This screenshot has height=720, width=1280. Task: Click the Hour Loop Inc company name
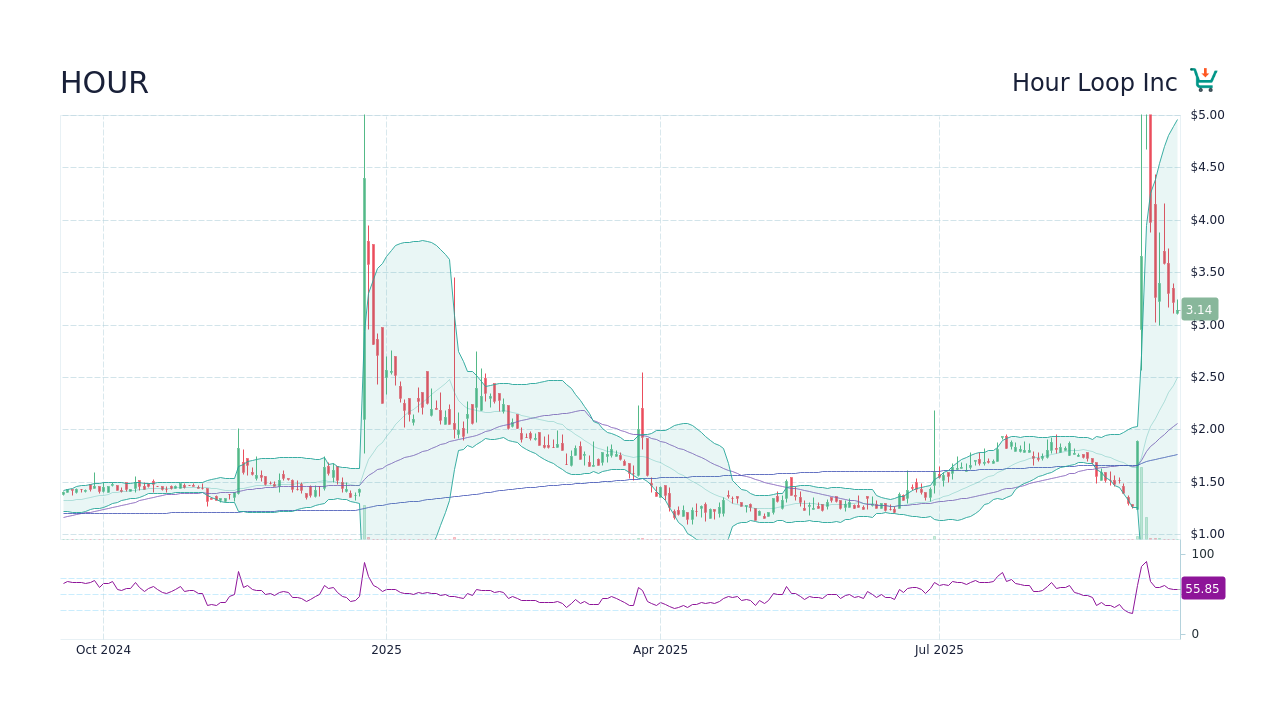[x=1094, y=83]
